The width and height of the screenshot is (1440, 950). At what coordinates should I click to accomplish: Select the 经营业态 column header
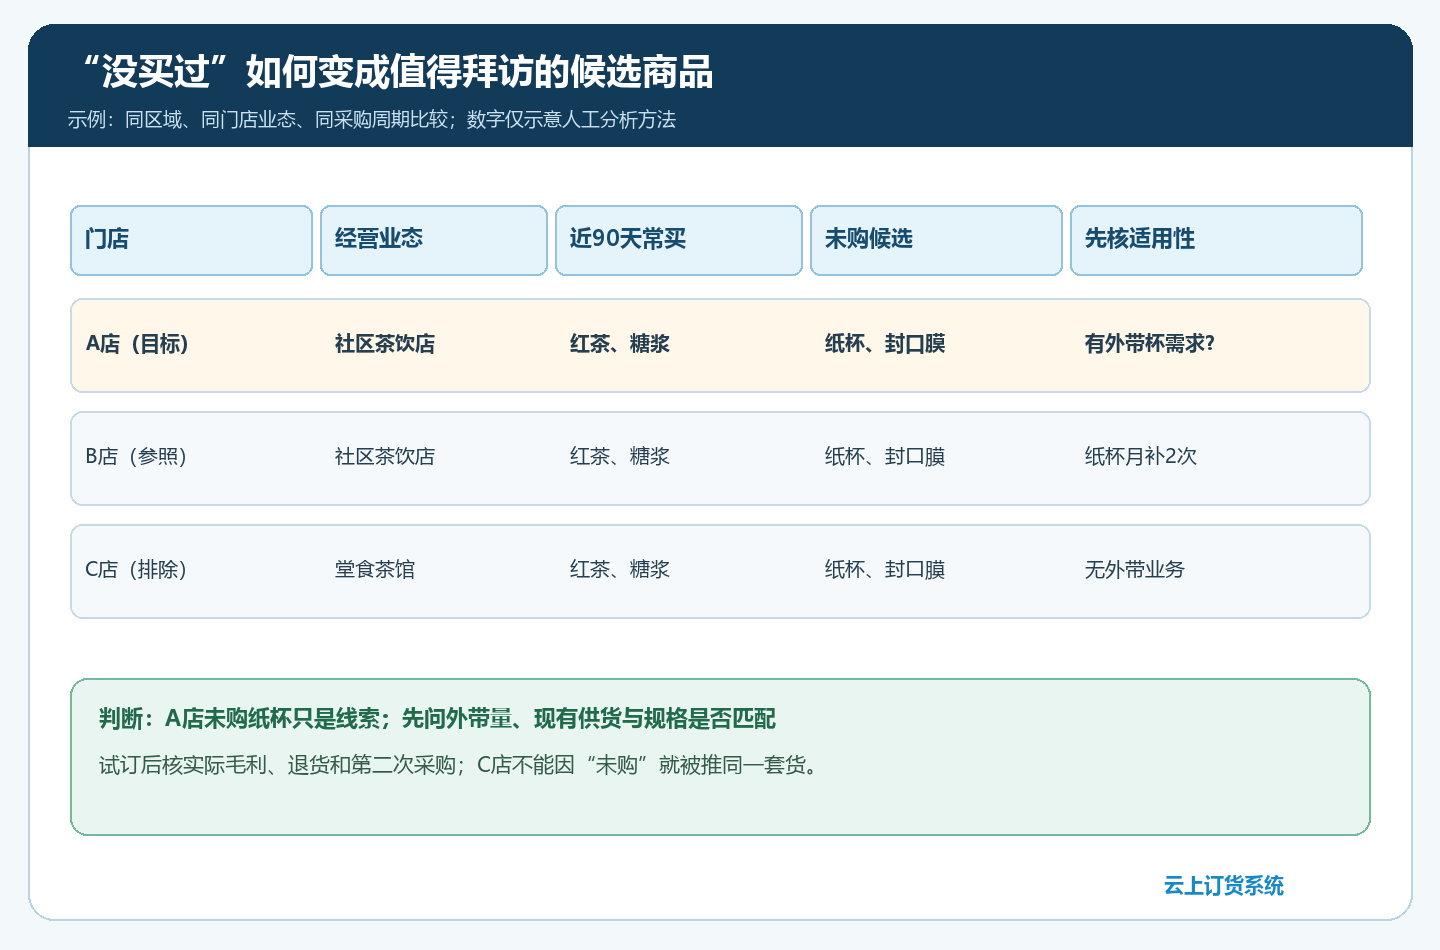(434, 240)
